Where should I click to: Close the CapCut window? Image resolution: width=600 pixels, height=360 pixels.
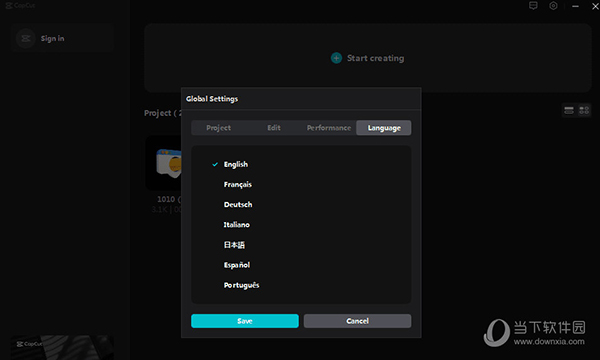595,6
